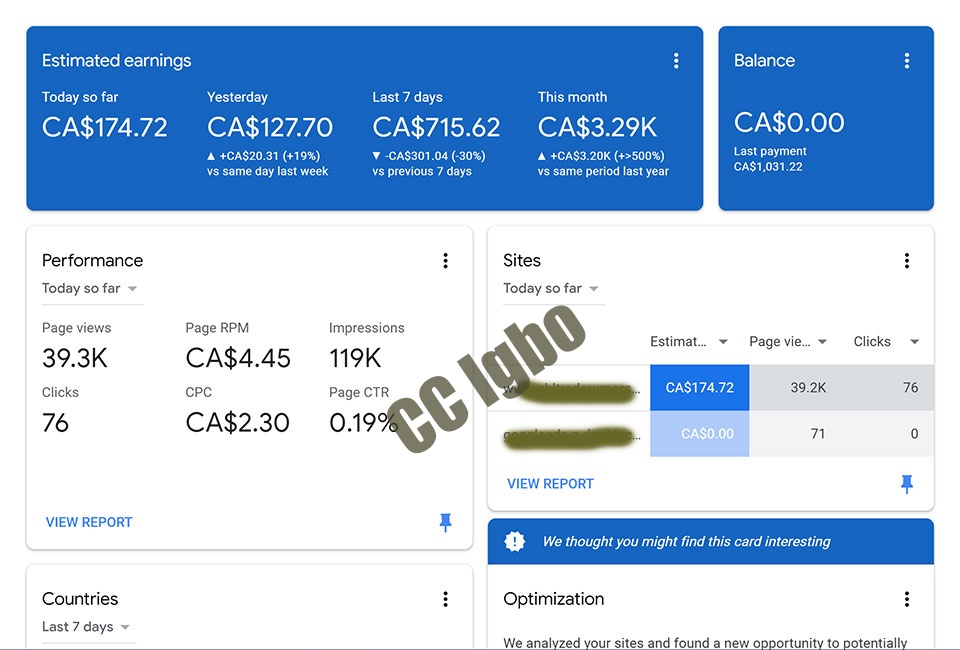This screenshot has height=650, width=960.
Task: Click VIEW REPORT in Sites card
Action: 550,484
